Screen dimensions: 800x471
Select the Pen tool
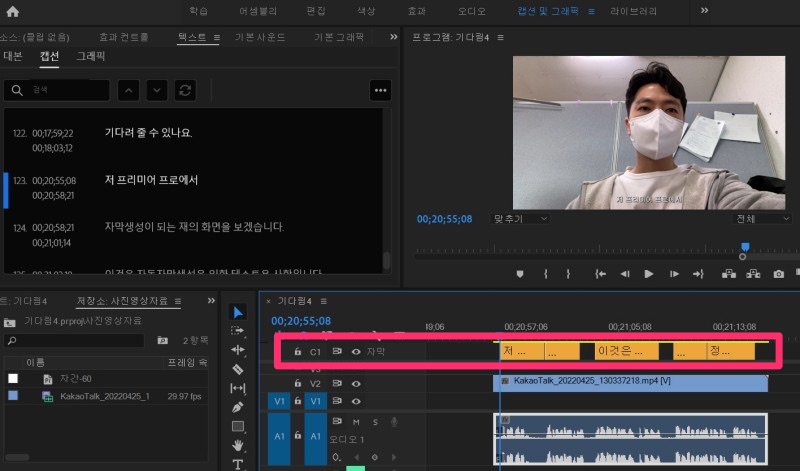tap(238, 407)
